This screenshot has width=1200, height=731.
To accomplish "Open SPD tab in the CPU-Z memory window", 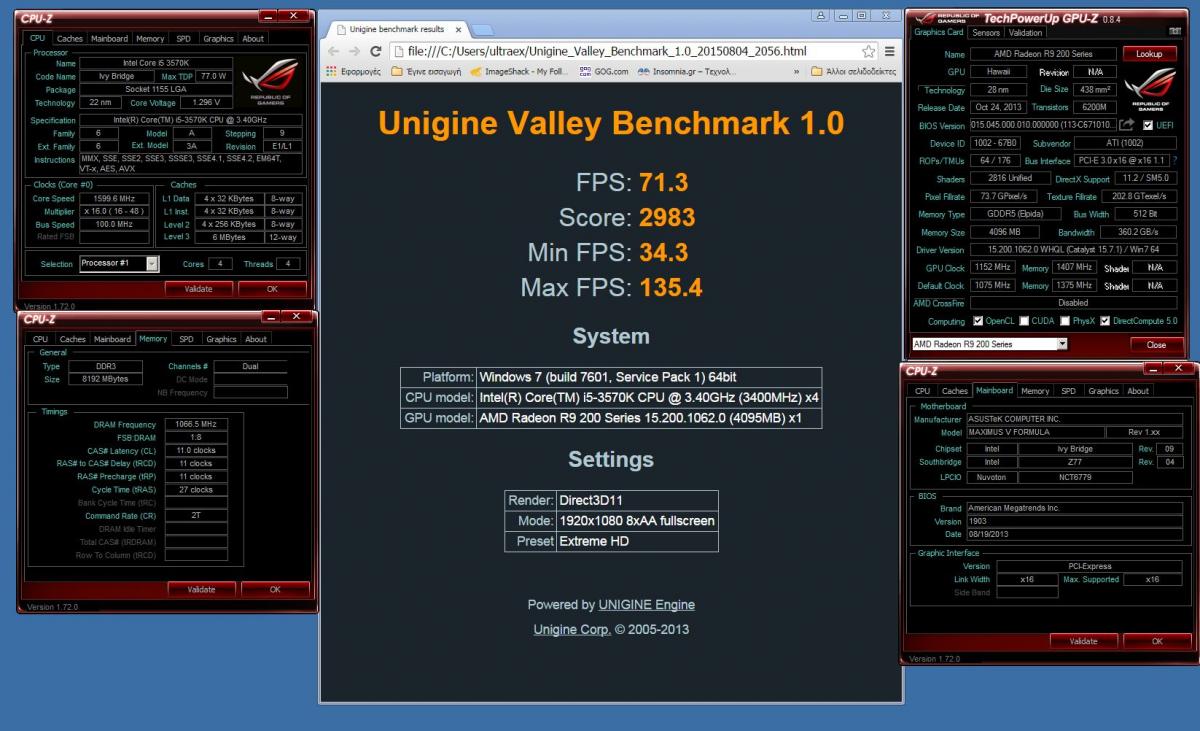I will click(x=186, y=339).
